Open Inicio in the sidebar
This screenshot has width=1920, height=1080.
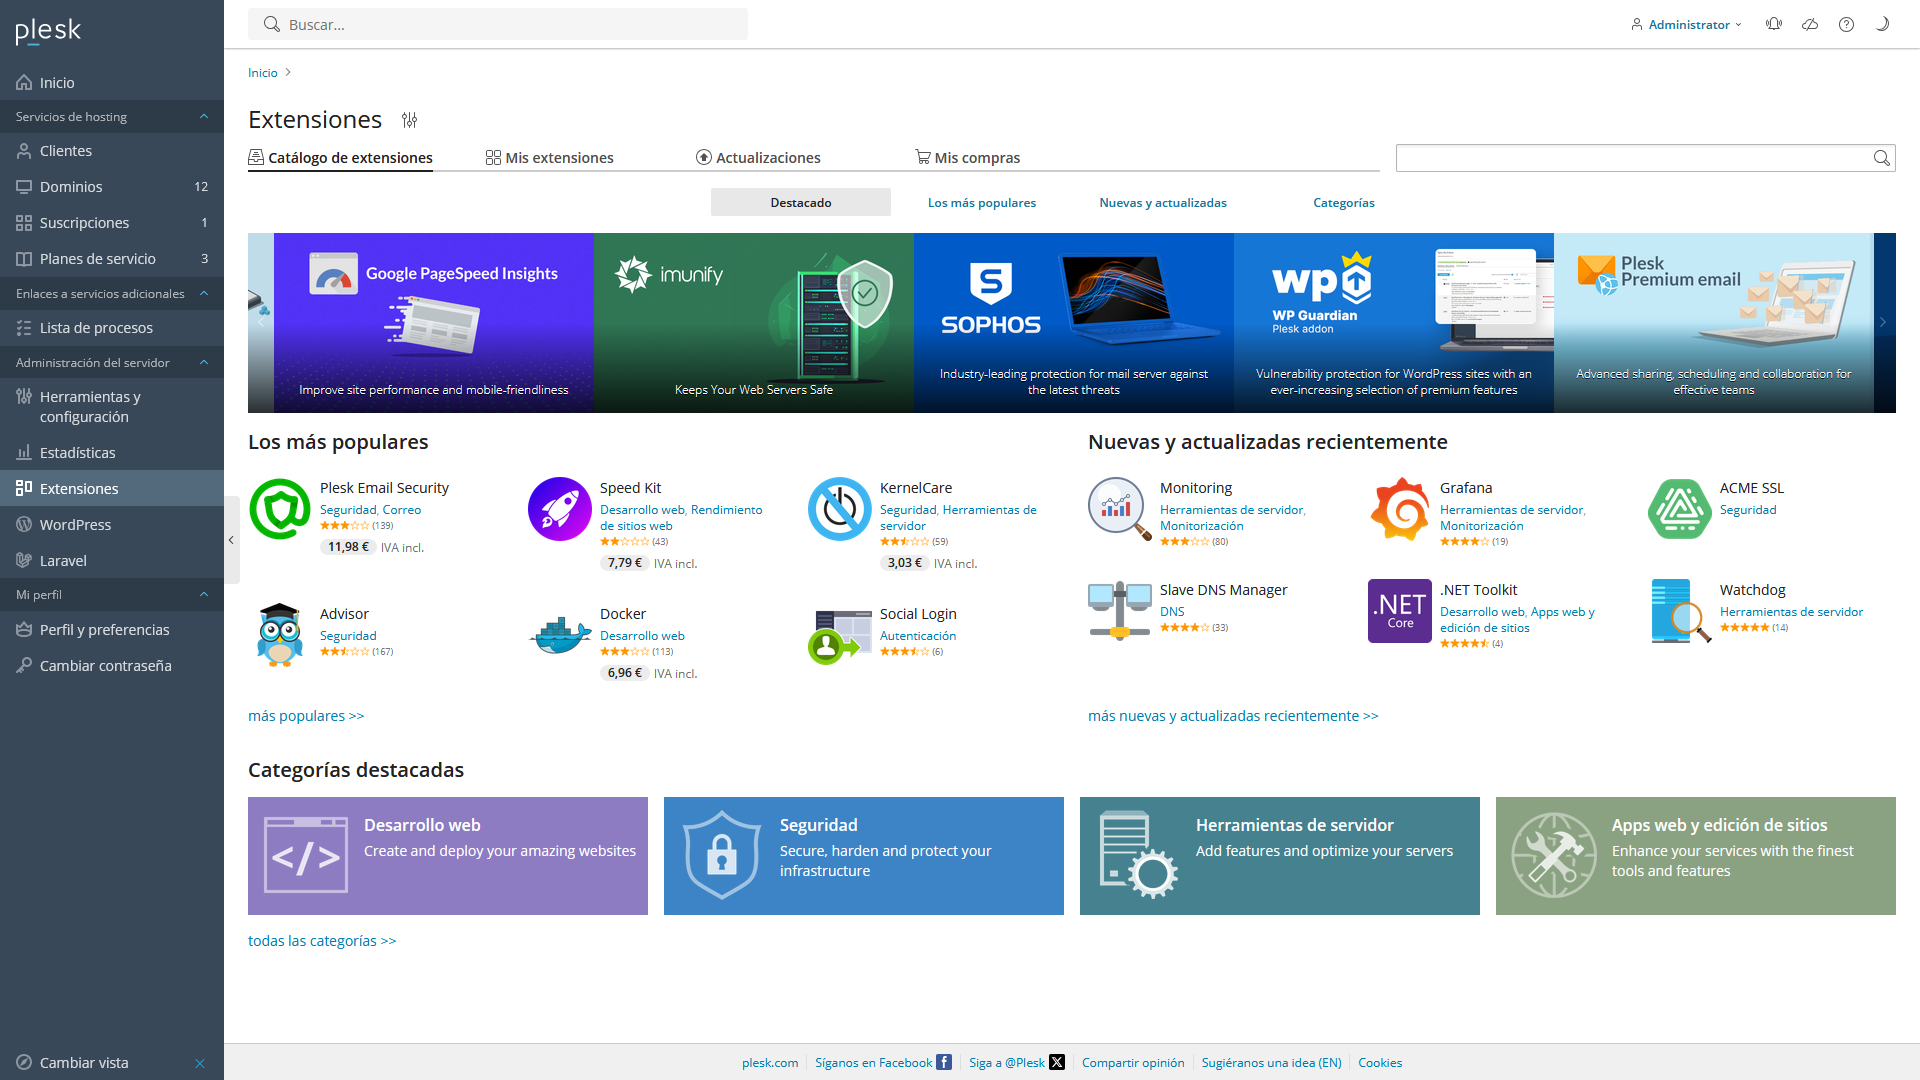pyautogui.click(x=112, y=83)
